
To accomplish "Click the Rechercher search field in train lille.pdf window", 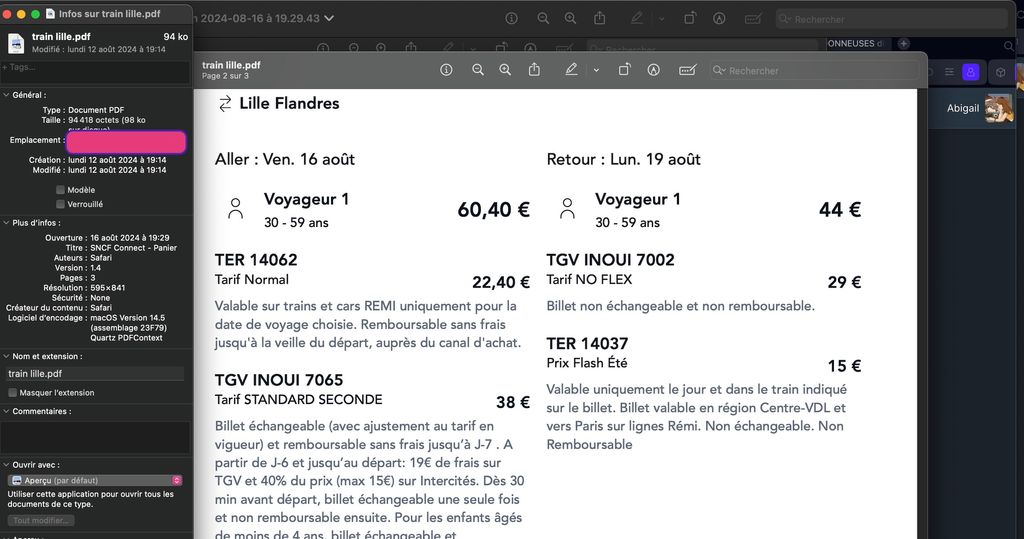I will point(814,71).
